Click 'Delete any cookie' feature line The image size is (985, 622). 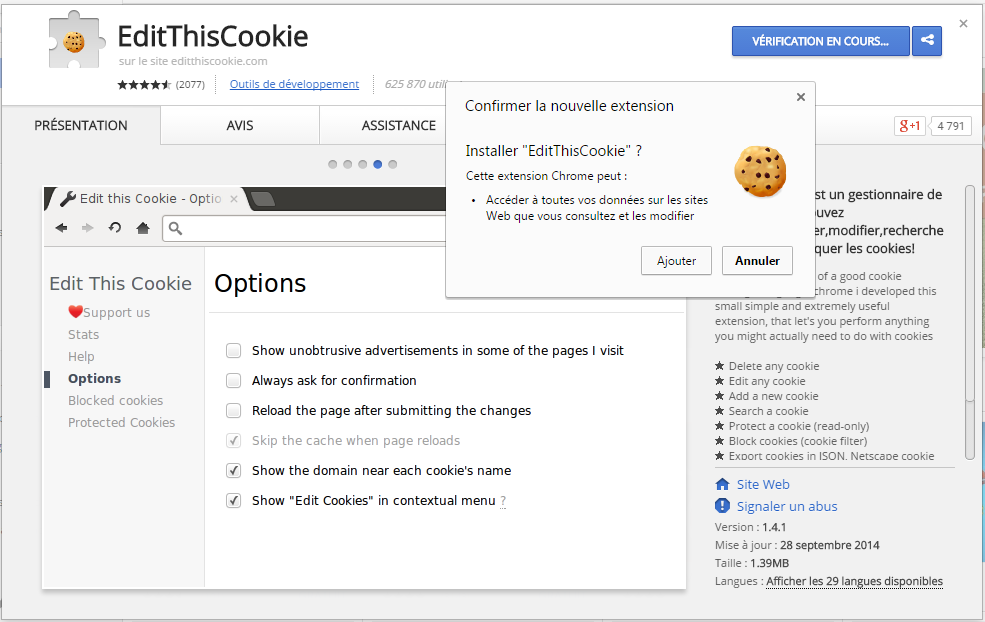[x=773, y=366]
